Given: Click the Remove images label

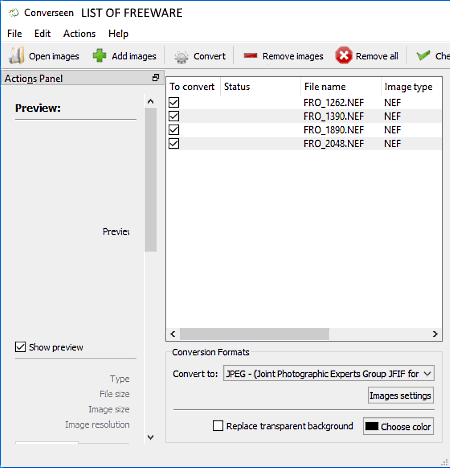Looking at the screenshot, I should (293, 56).
